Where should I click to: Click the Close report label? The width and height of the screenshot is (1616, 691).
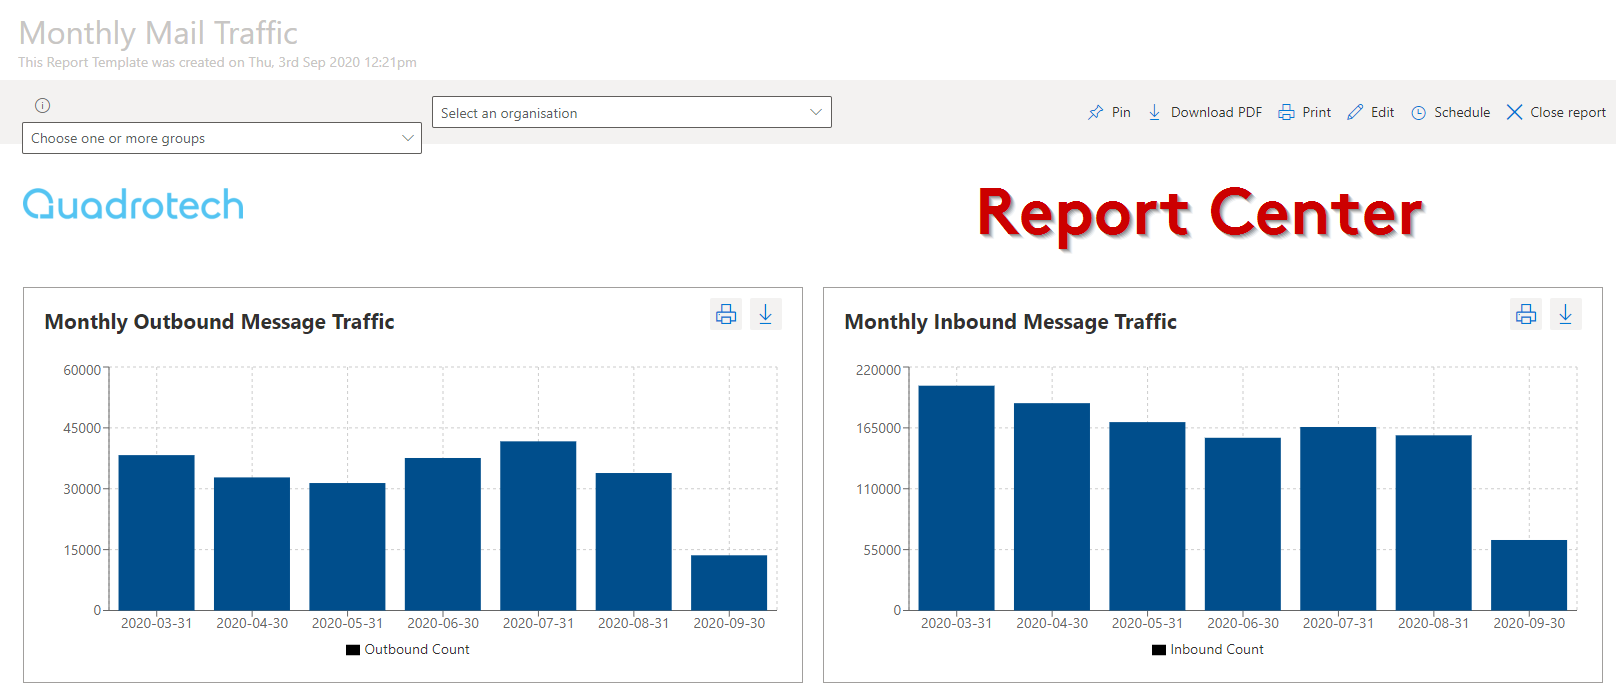coord(1568,112)
